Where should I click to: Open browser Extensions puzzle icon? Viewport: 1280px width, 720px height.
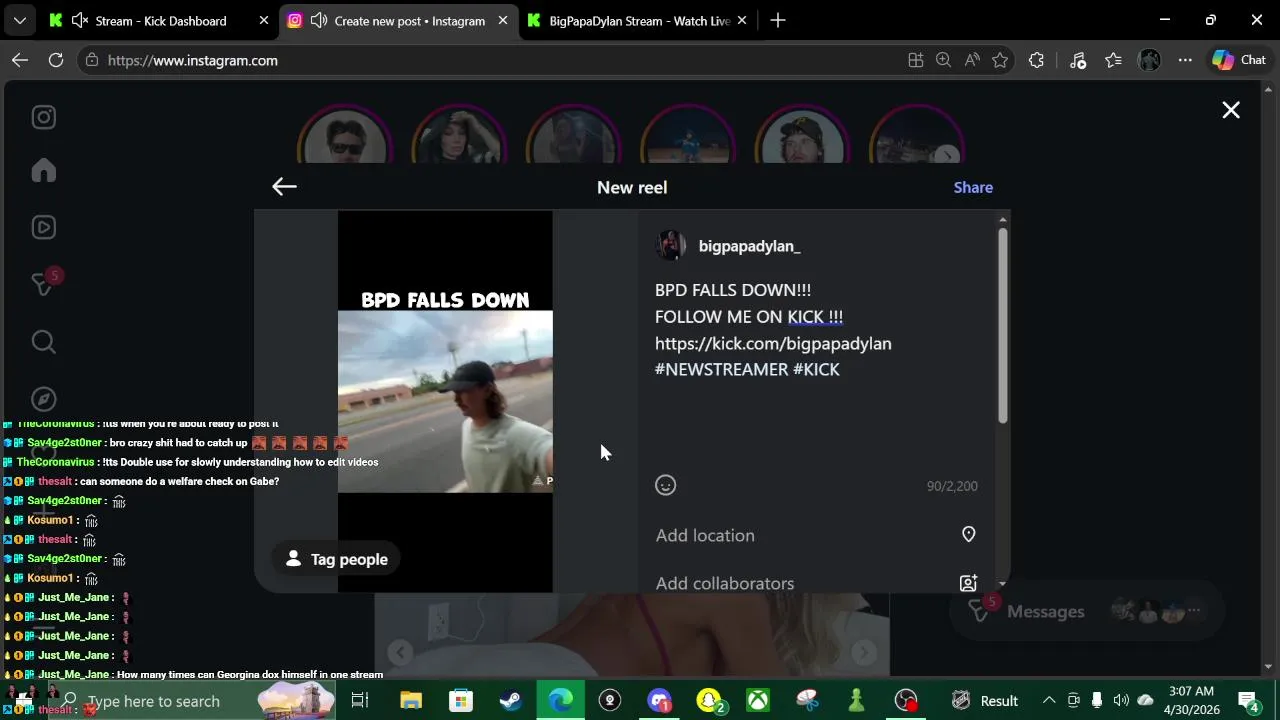coord(1036,60)
